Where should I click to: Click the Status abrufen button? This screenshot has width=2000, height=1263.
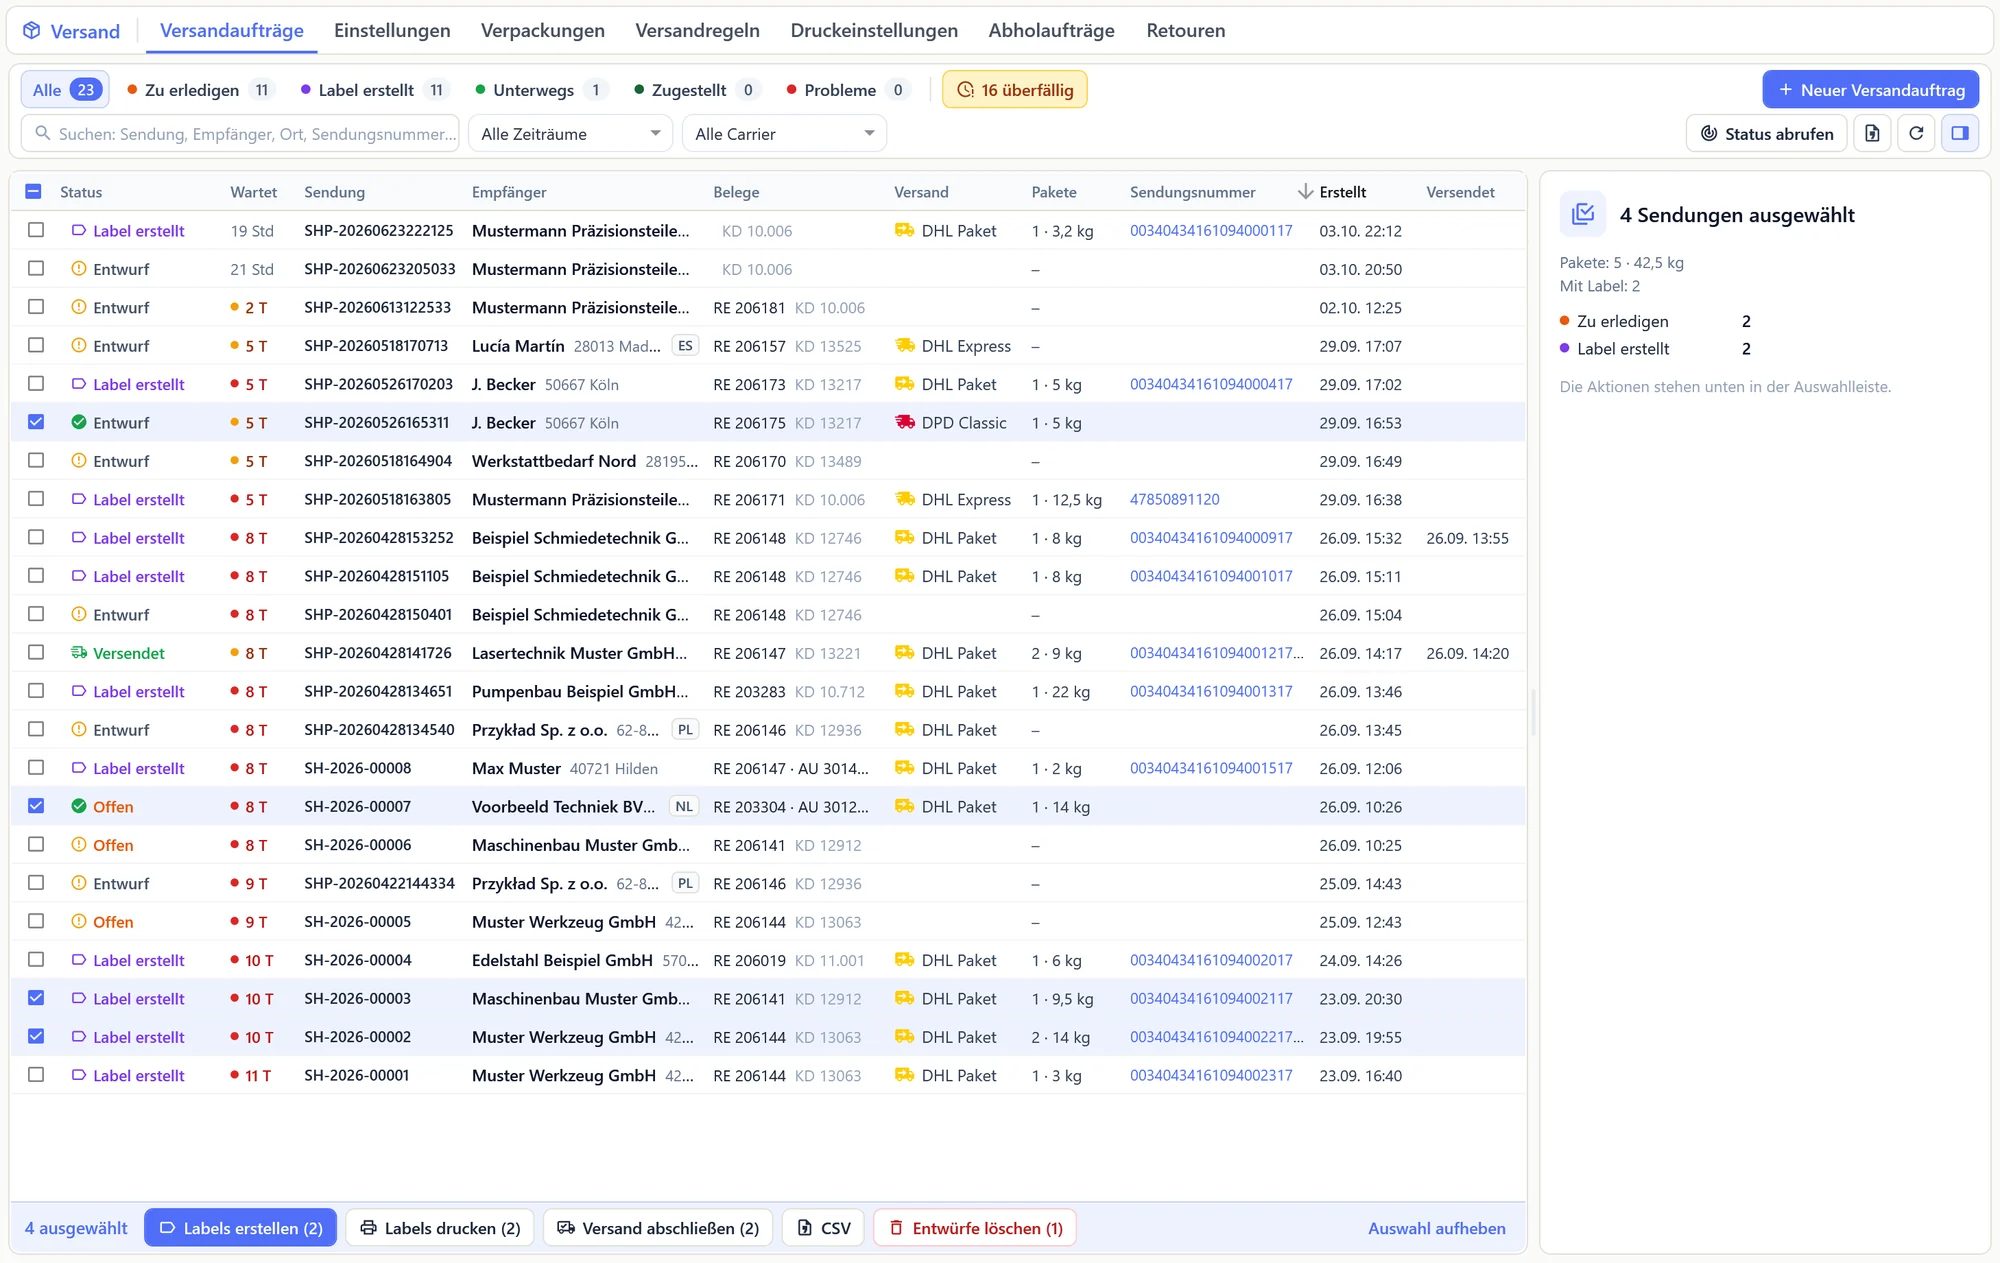point(1767,133)
